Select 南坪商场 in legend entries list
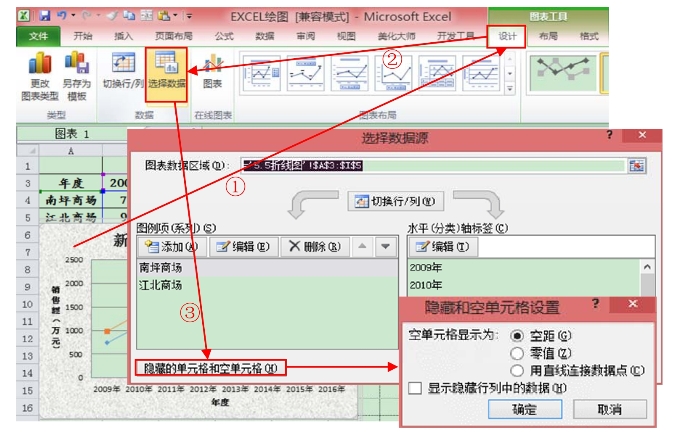Screen dimensions: 698x440 coord(267,268)
